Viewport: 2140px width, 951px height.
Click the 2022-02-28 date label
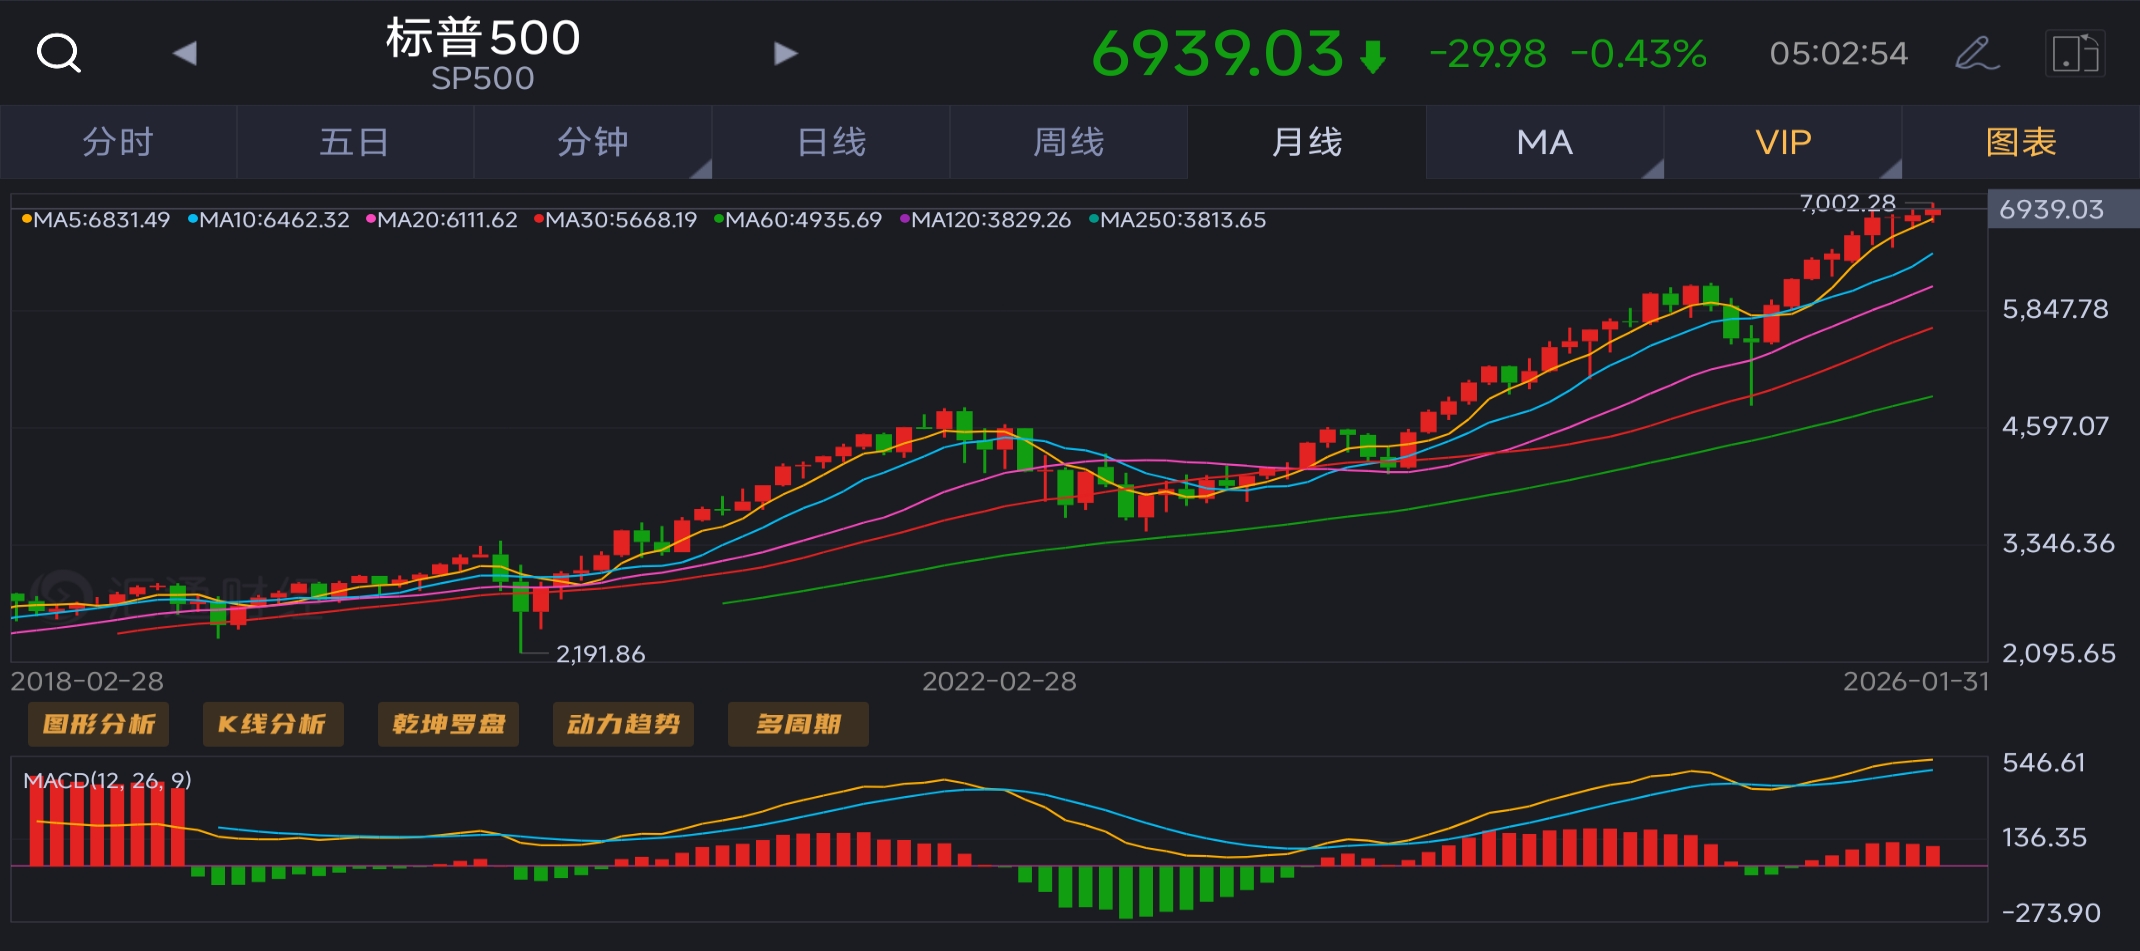tap(999, 681)
